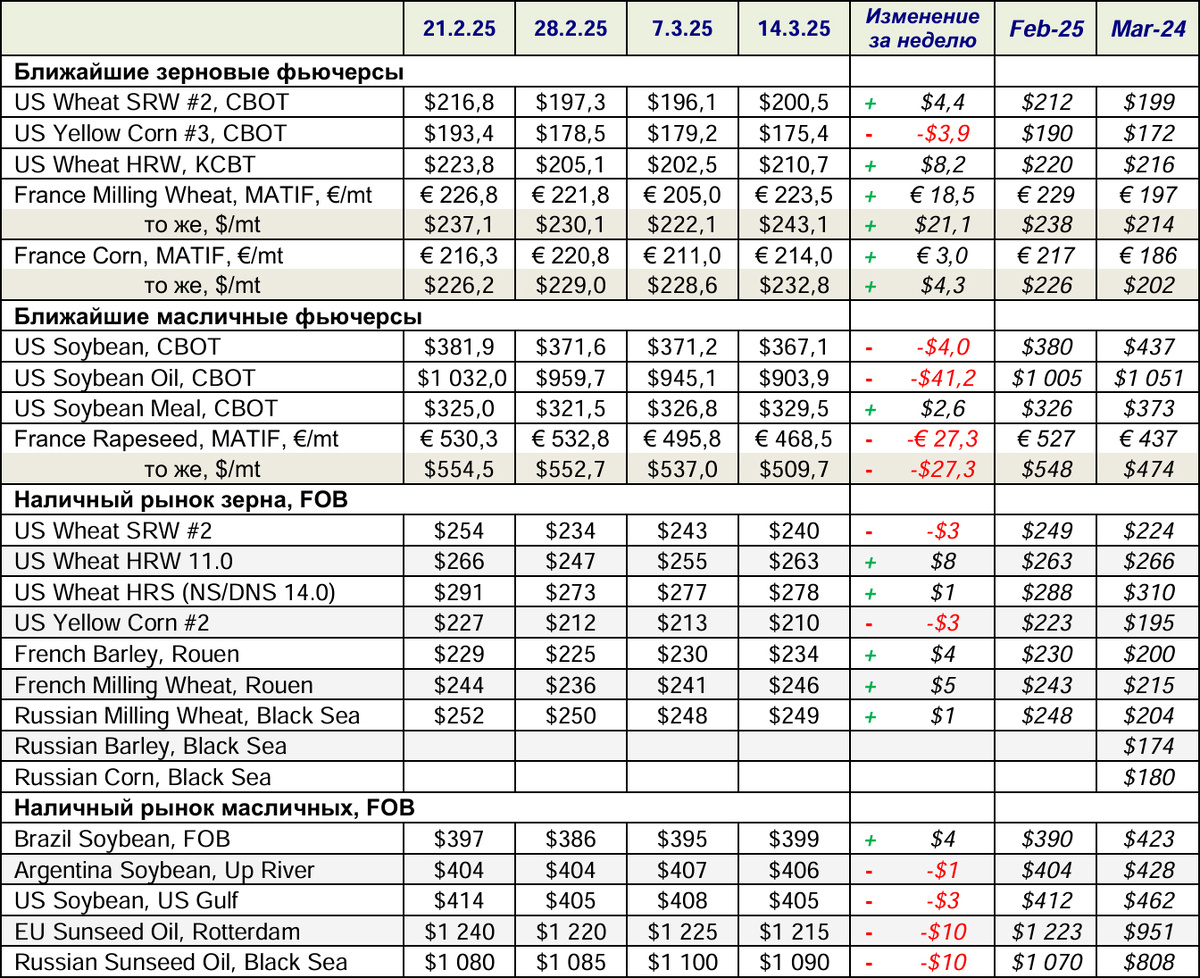
Task: Click the $174 Russian Barley cell
Action: (x=1148, y=746)
